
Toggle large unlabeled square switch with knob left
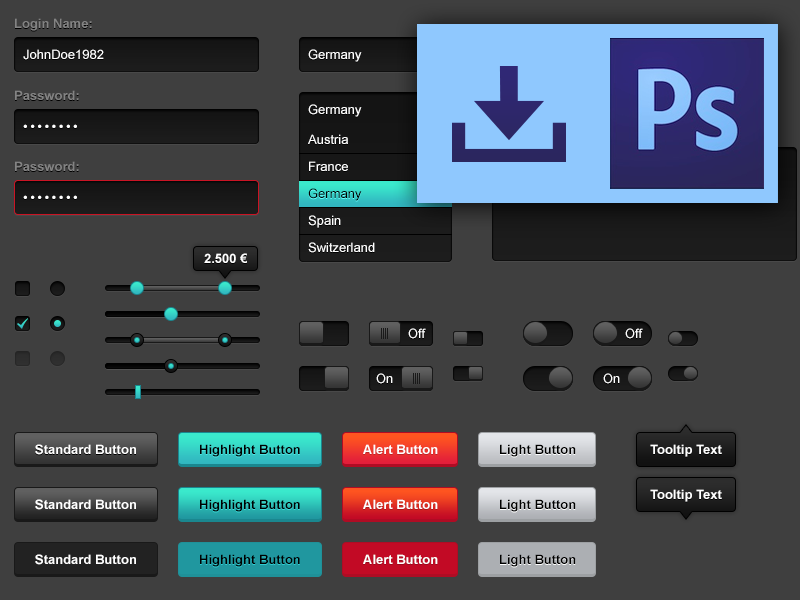point(324,334)
